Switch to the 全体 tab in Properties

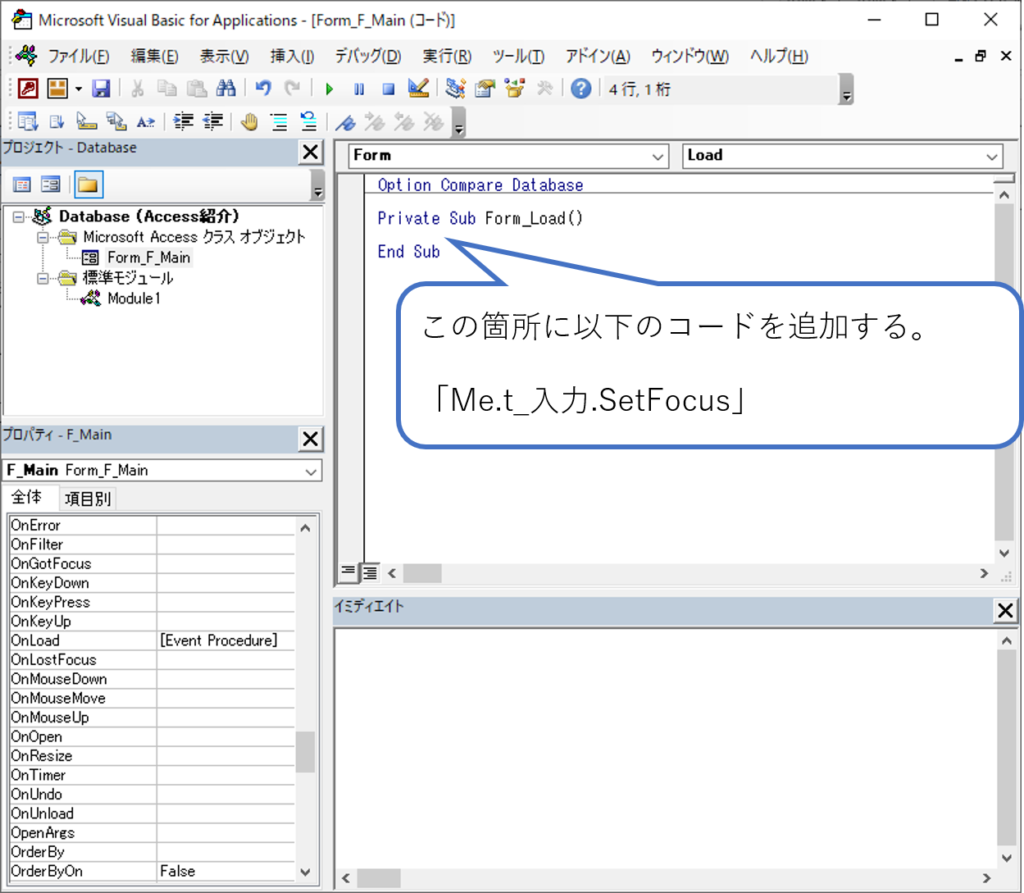[x=27, y=498]
